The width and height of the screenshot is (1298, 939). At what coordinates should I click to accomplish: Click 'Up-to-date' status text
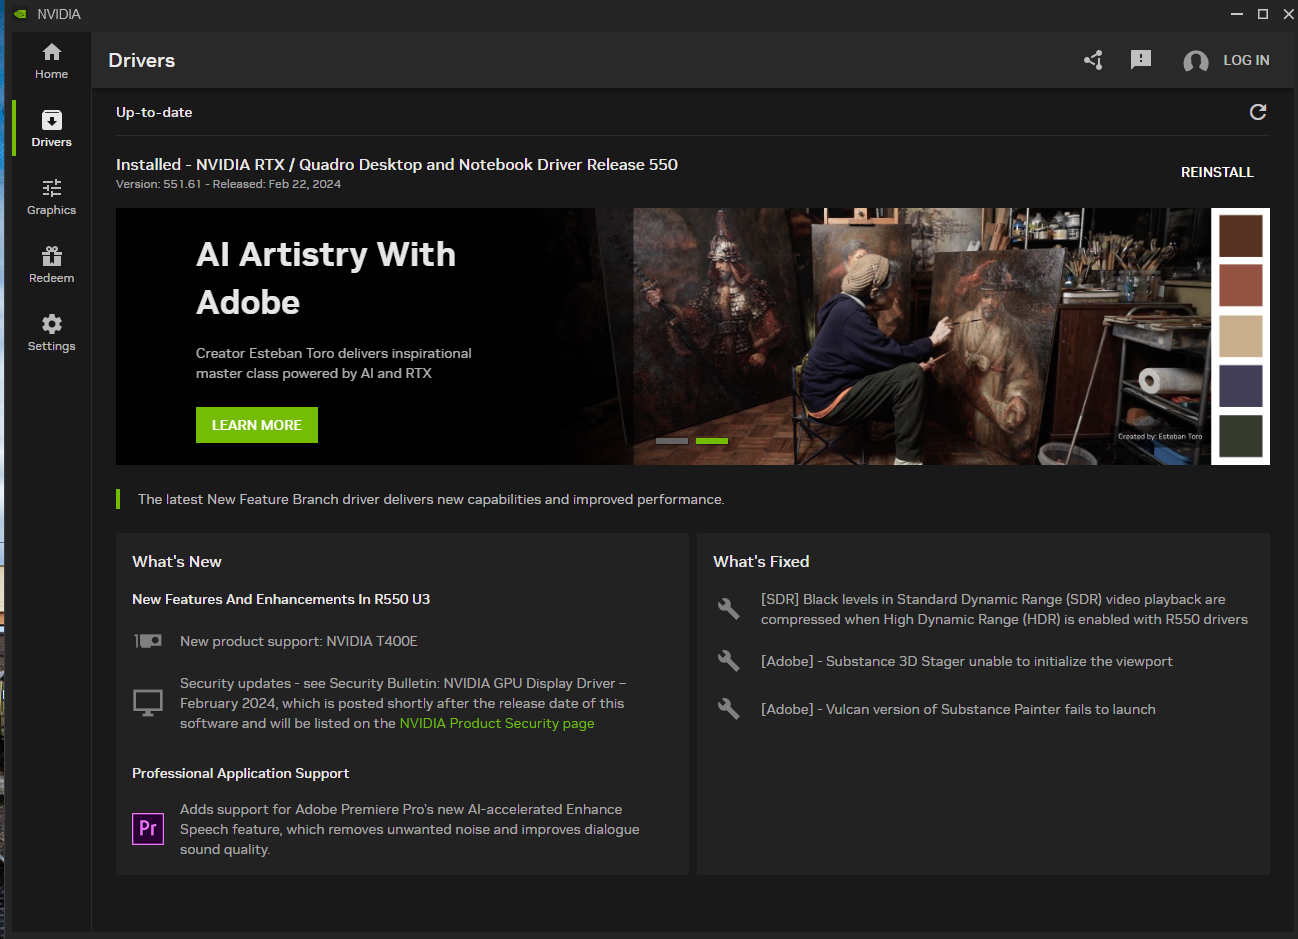154,112
